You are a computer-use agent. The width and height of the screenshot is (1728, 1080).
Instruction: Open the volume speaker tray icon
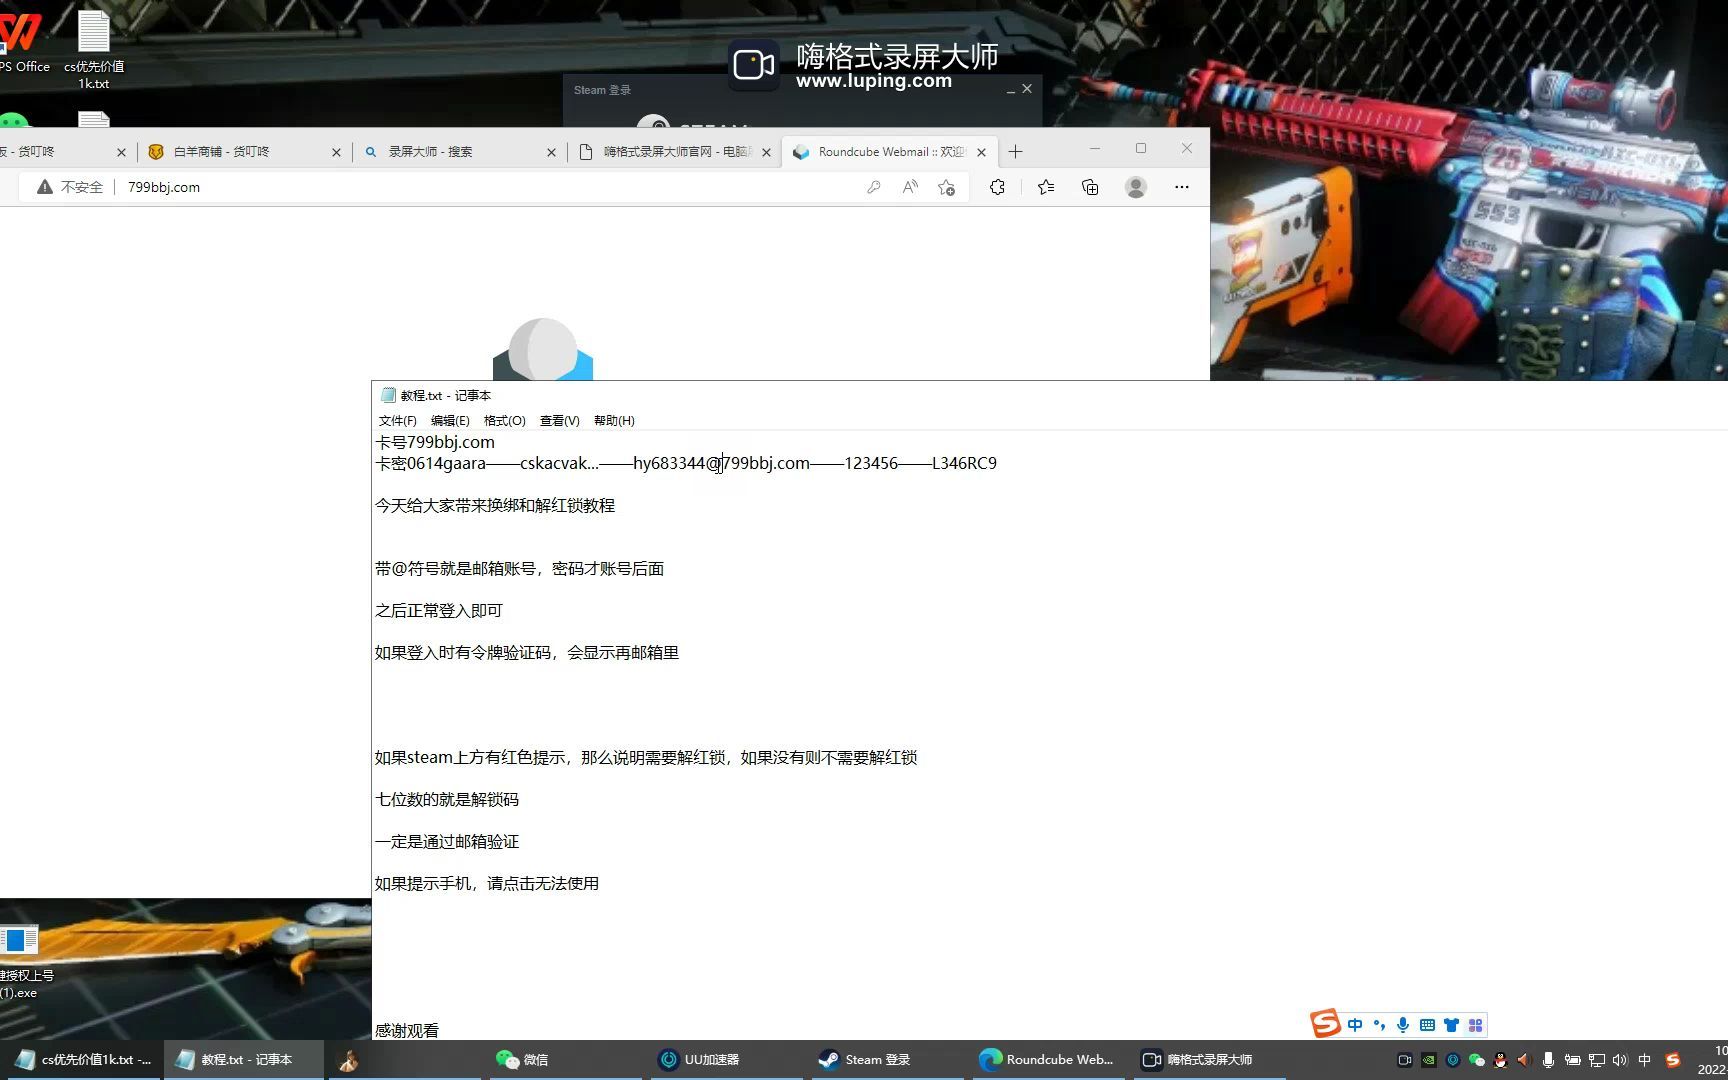[1620, 1060]
